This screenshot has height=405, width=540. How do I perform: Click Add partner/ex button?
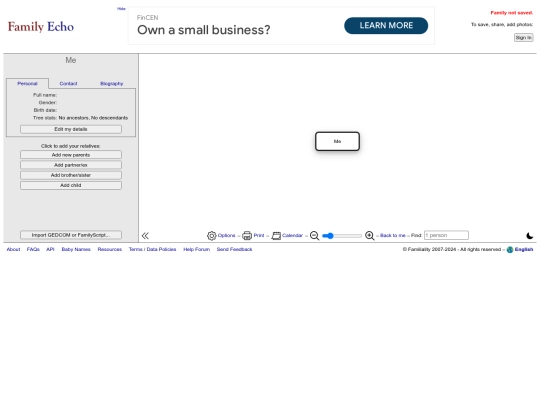click(71, 165)
